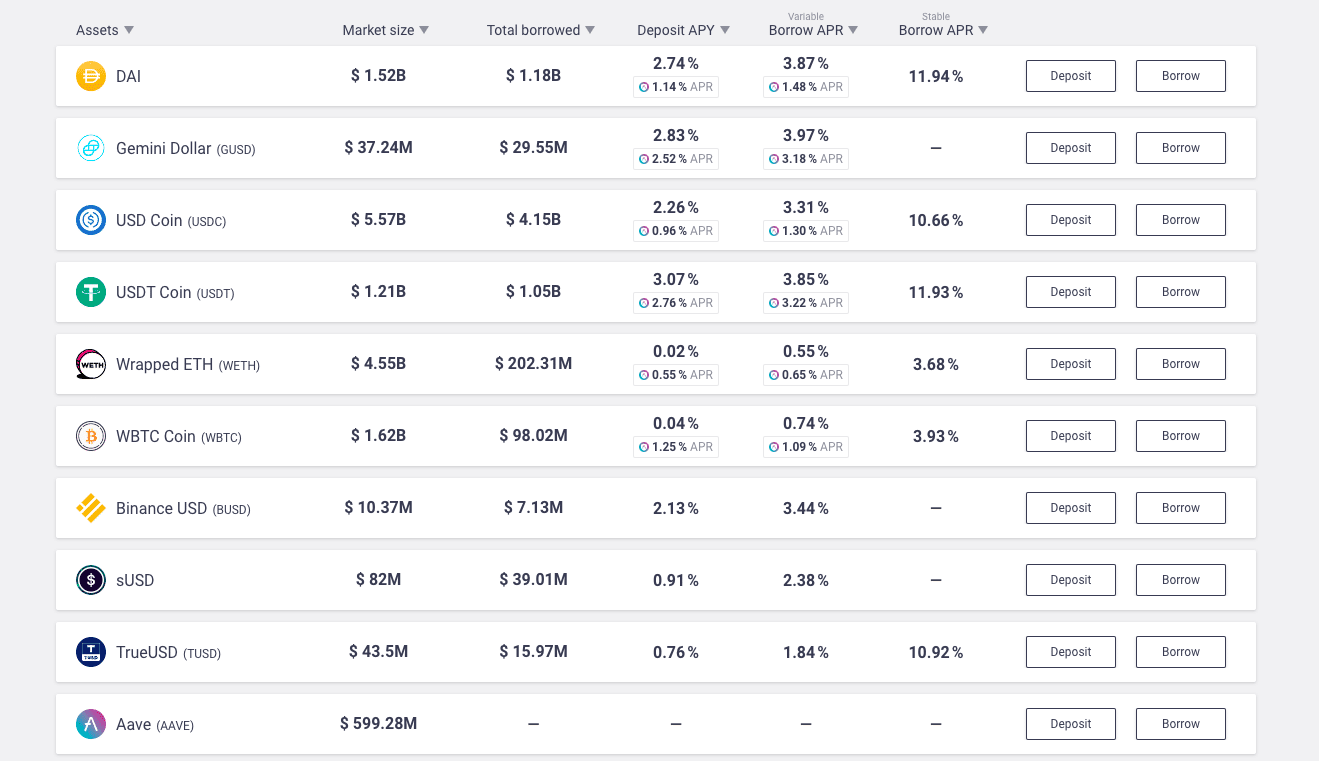Click USDC borrow 1.30% APR reward badge

pos(806,231)
